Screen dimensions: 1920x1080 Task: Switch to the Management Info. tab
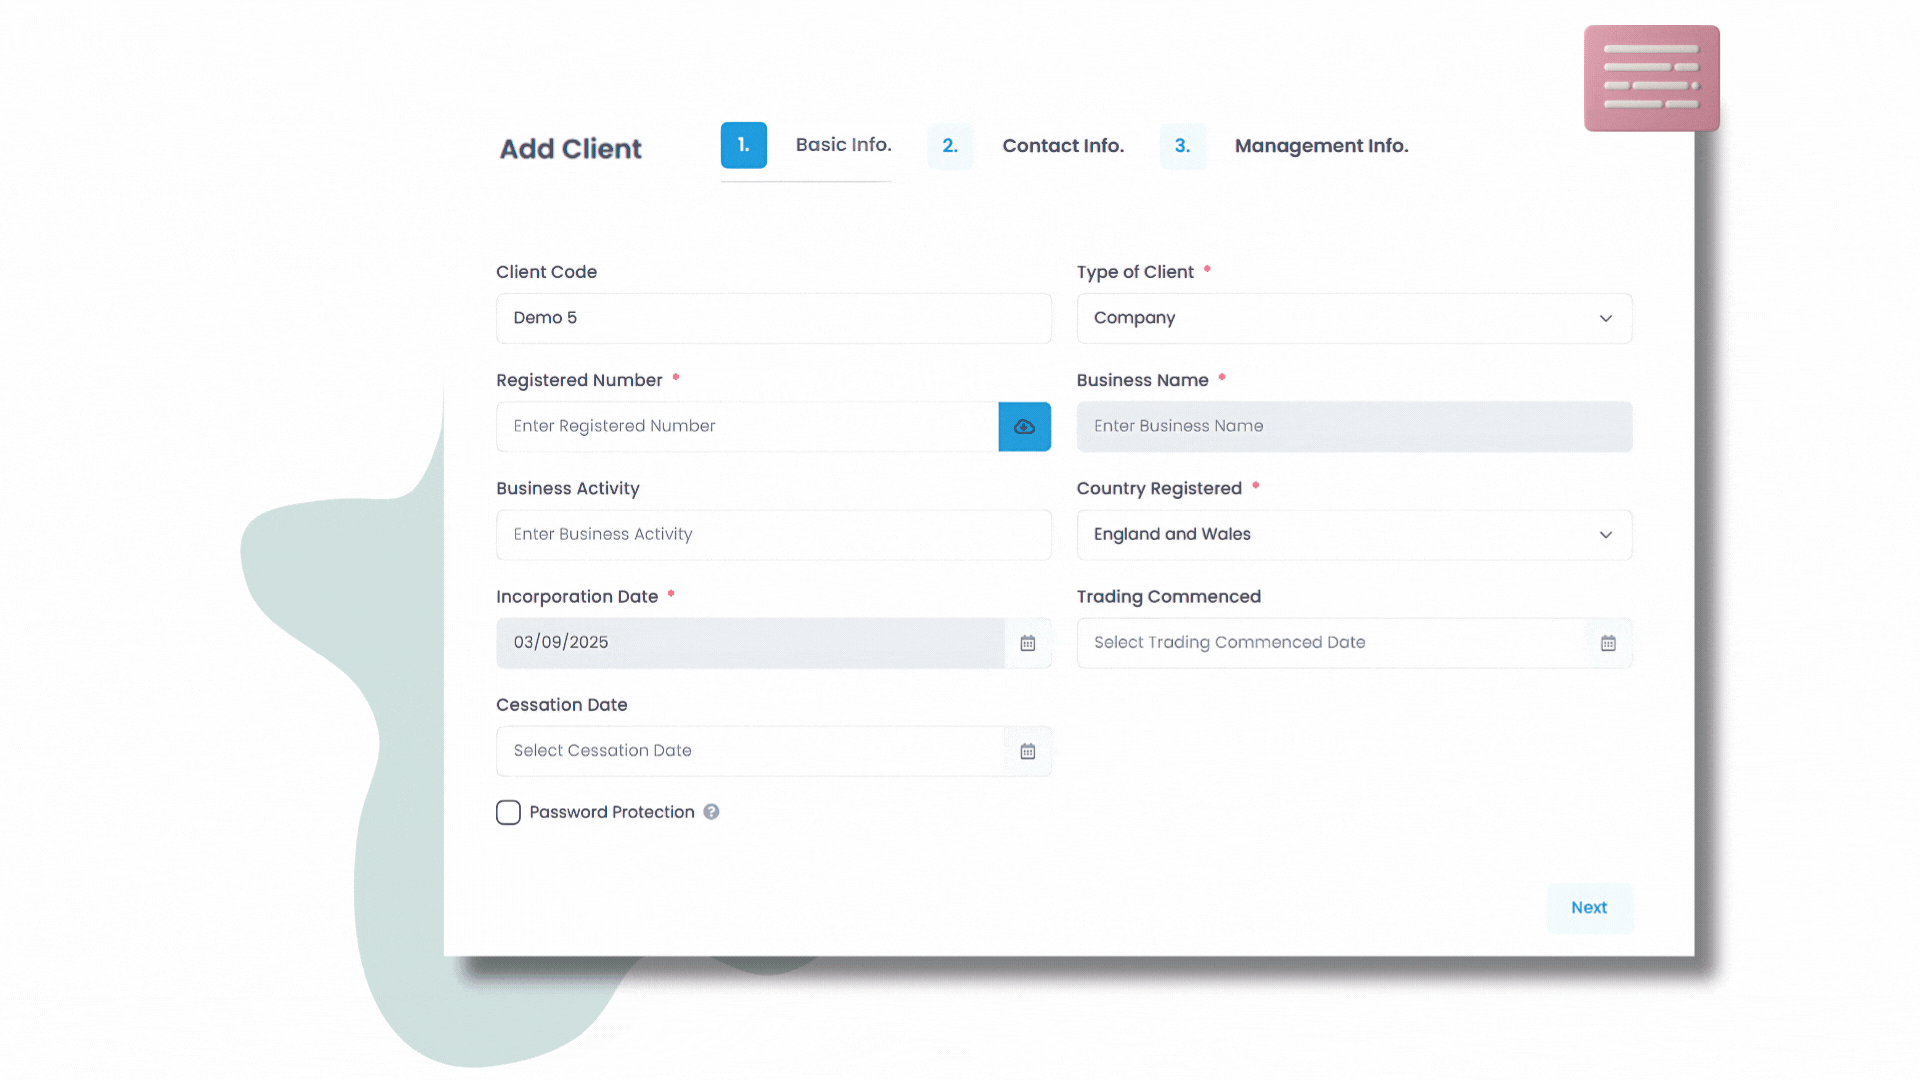(1320, 146)
